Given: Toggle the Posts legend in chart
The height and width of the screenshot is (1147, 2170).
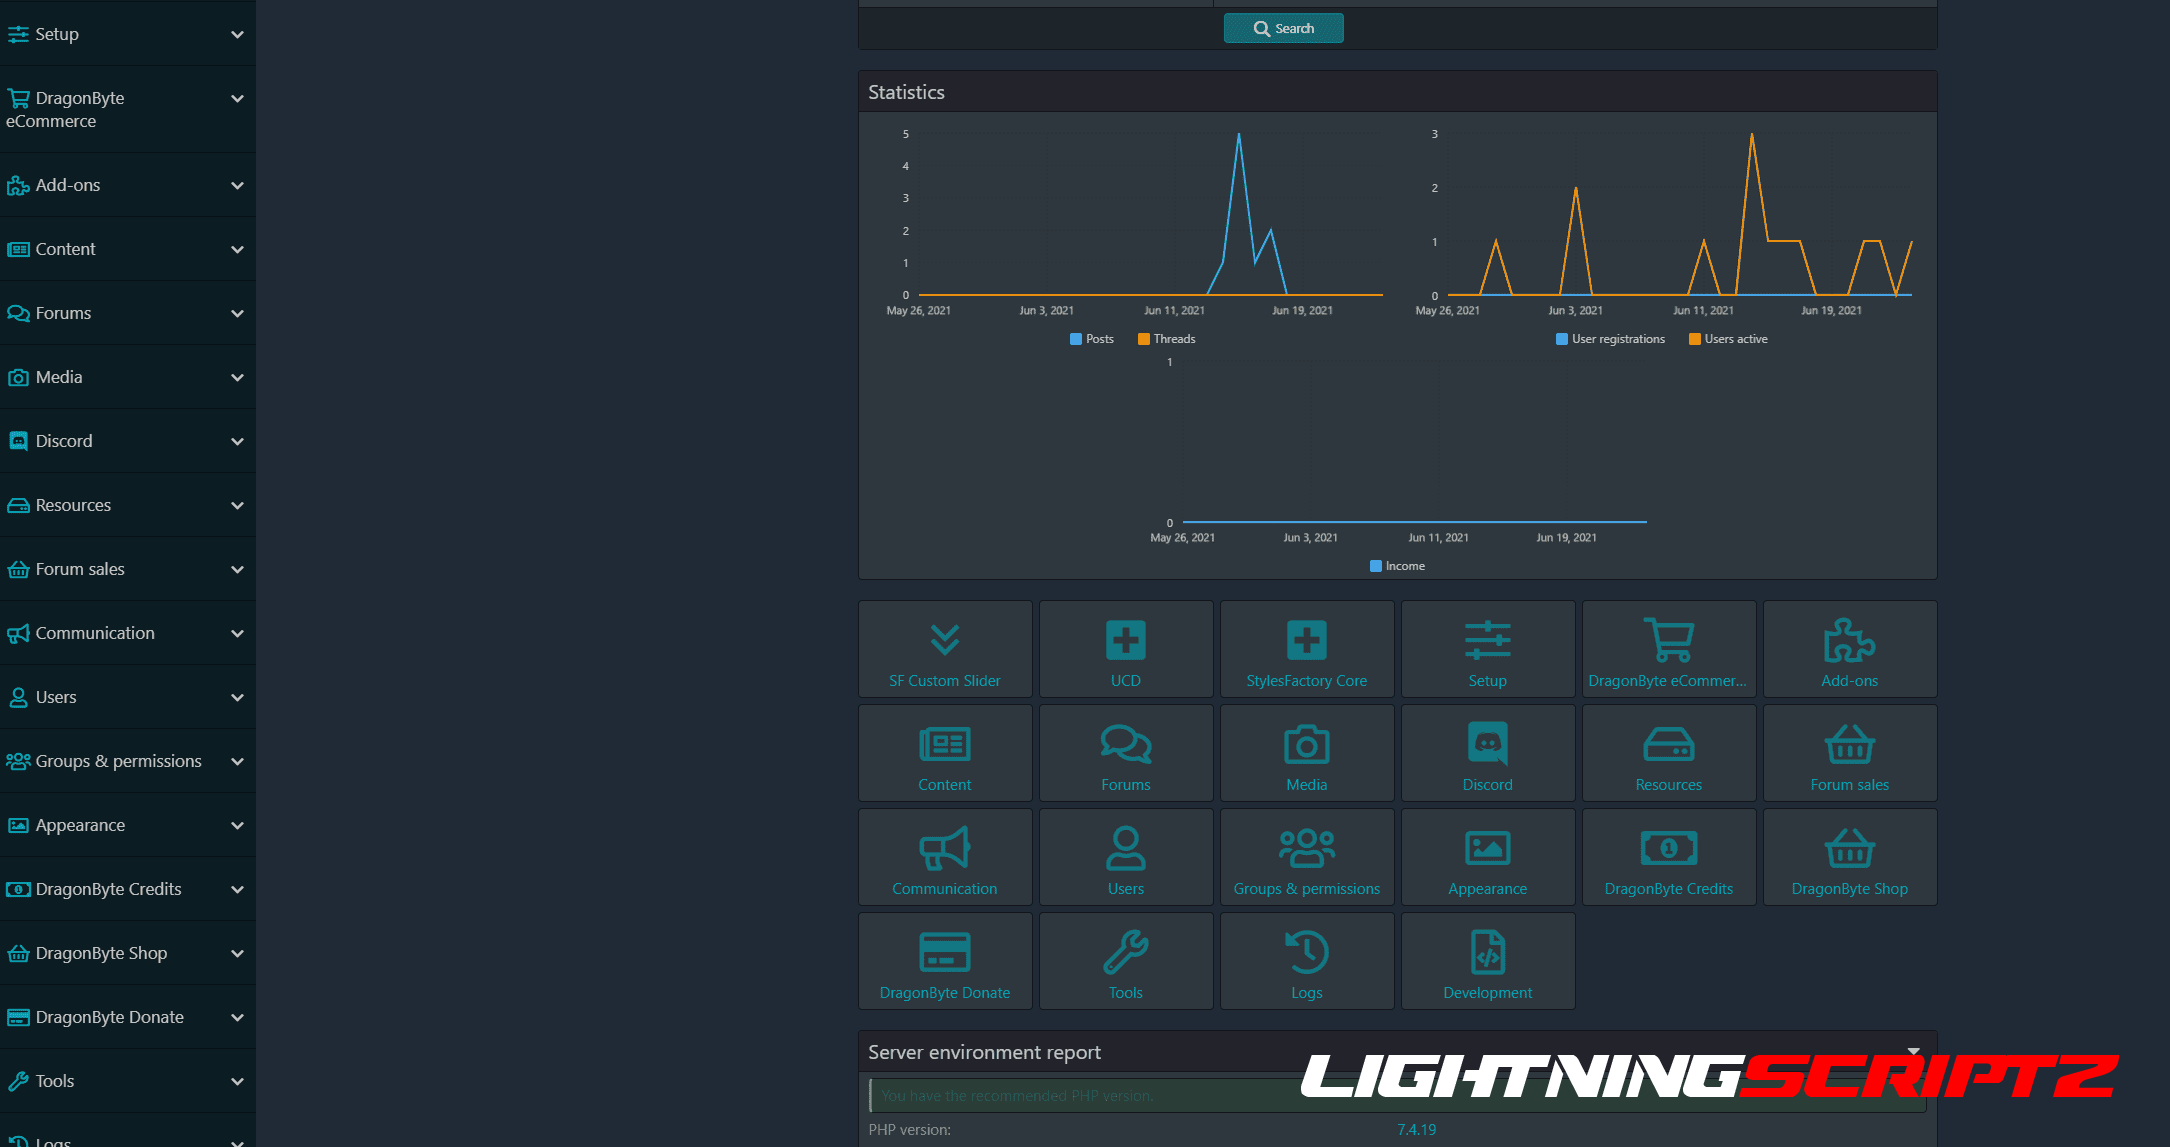Looking at the screenshot, I should click(x=1091, y=339).
